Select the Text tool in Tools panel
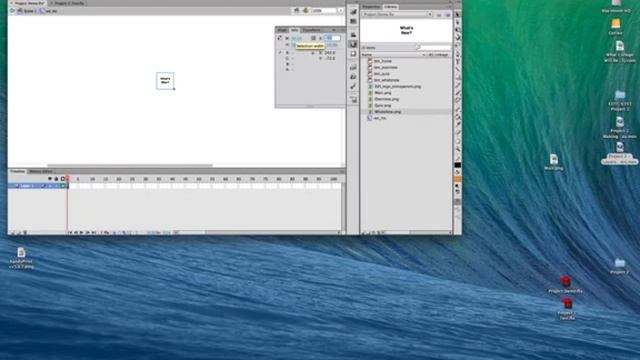 tap(458, 61)
